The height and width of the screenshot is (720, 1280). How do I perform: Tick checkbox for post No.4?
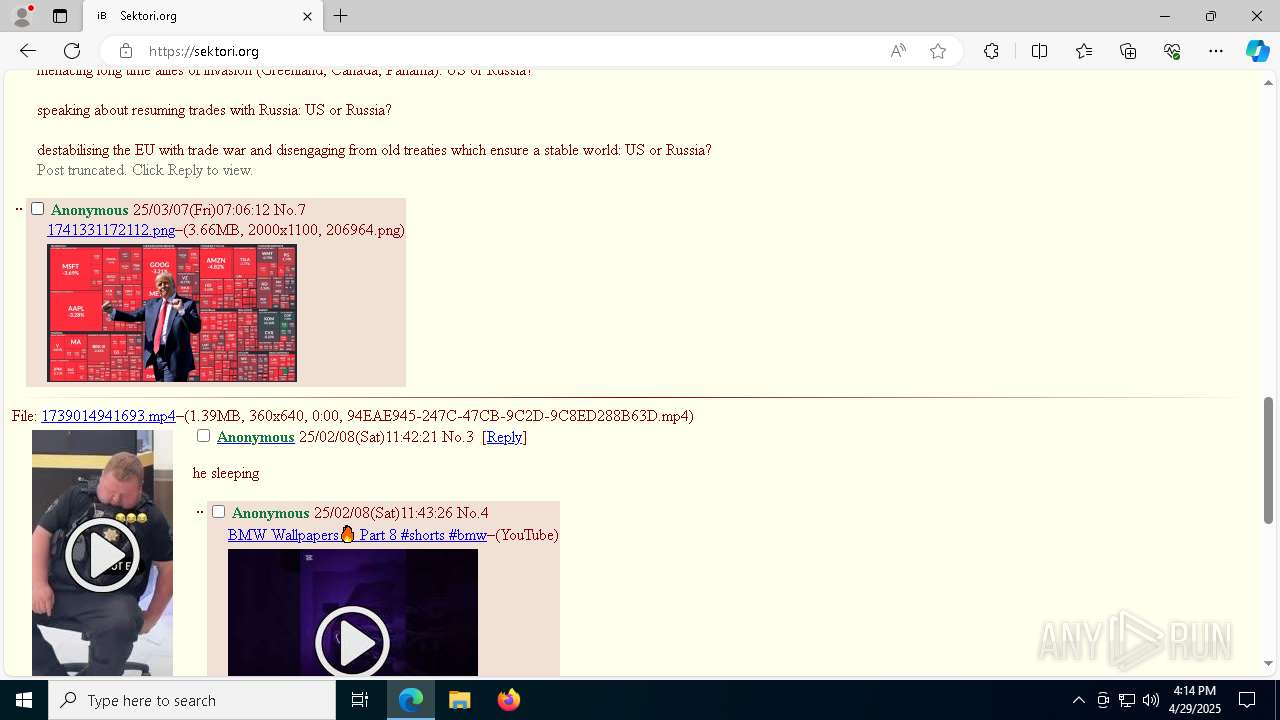218,512
